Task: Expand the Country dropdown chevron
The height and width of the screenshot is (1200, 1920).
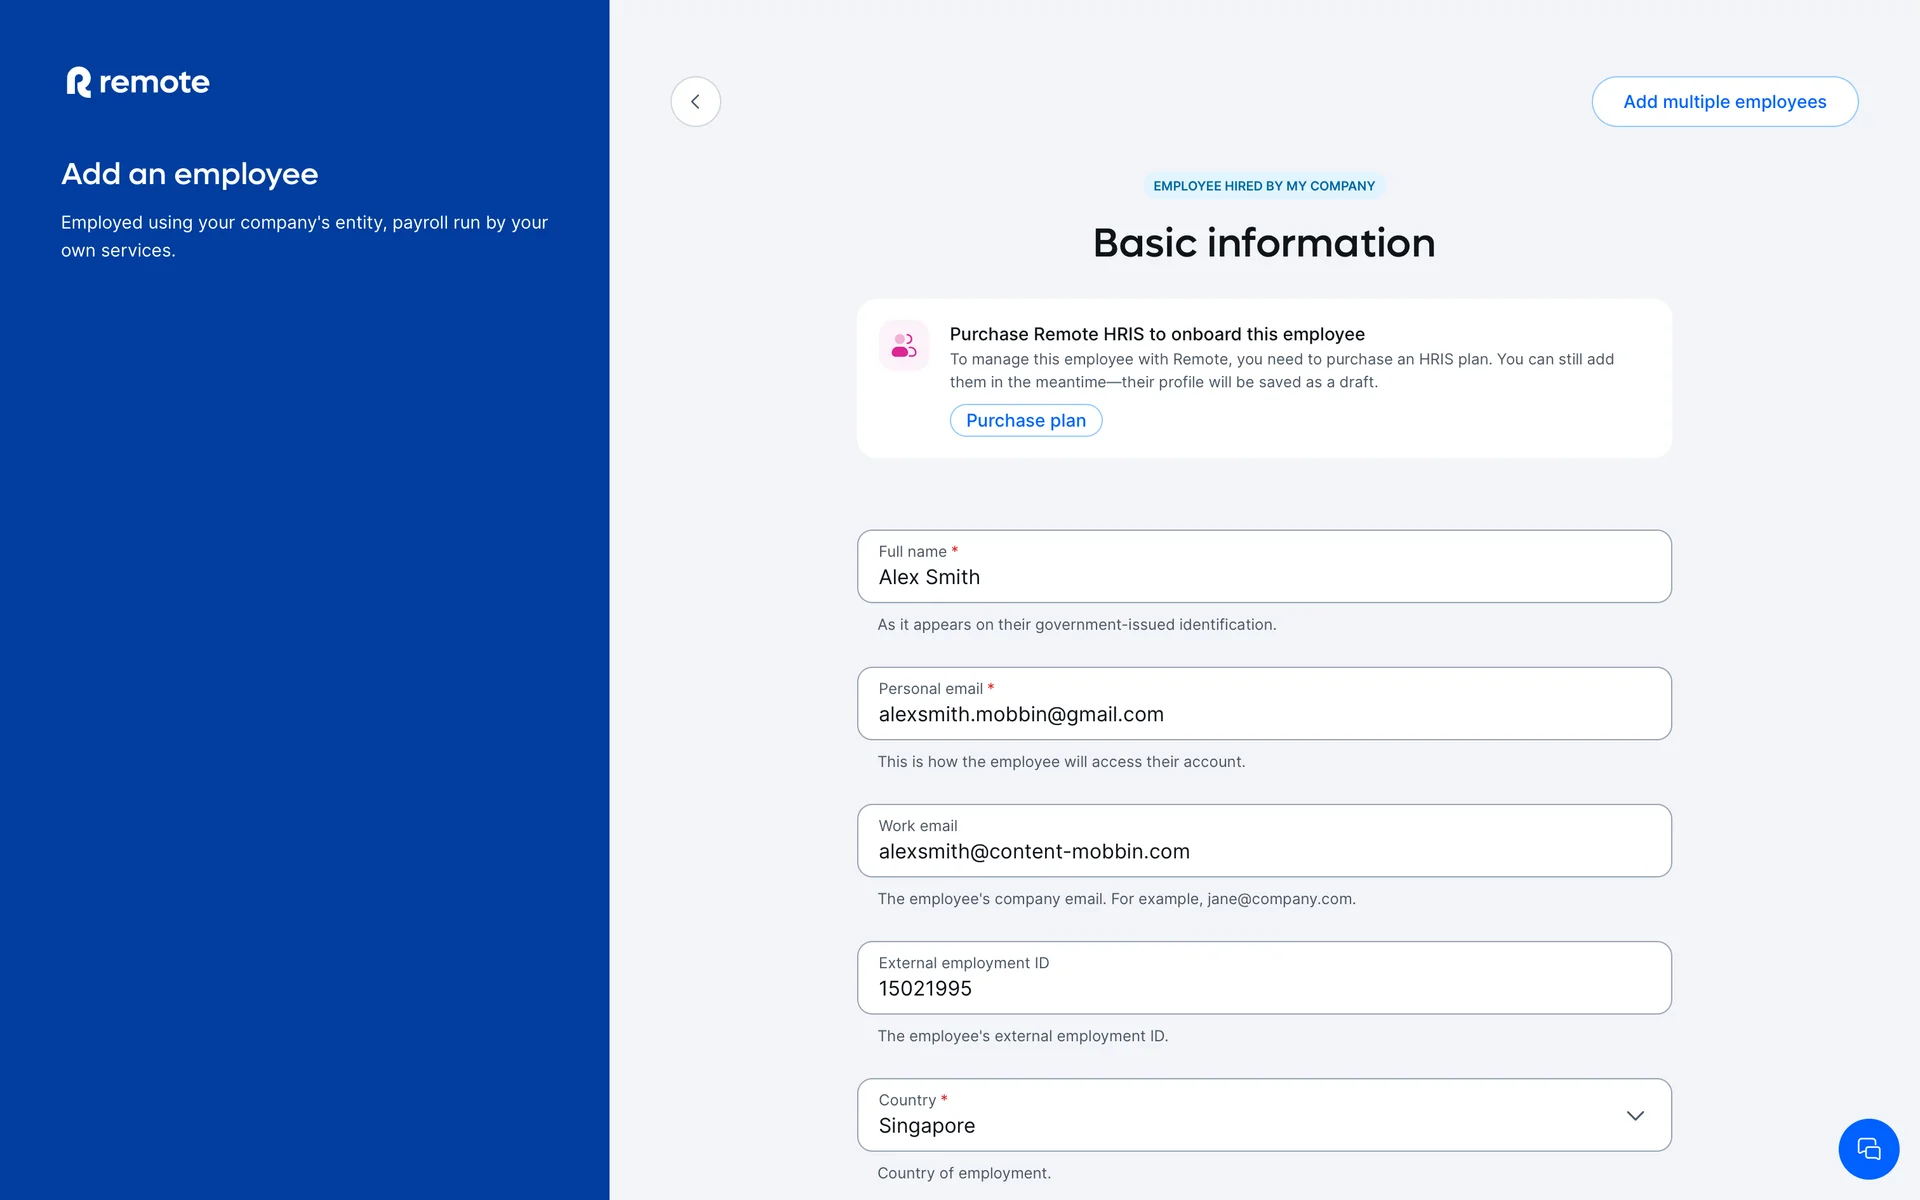Action: 1634,1115
